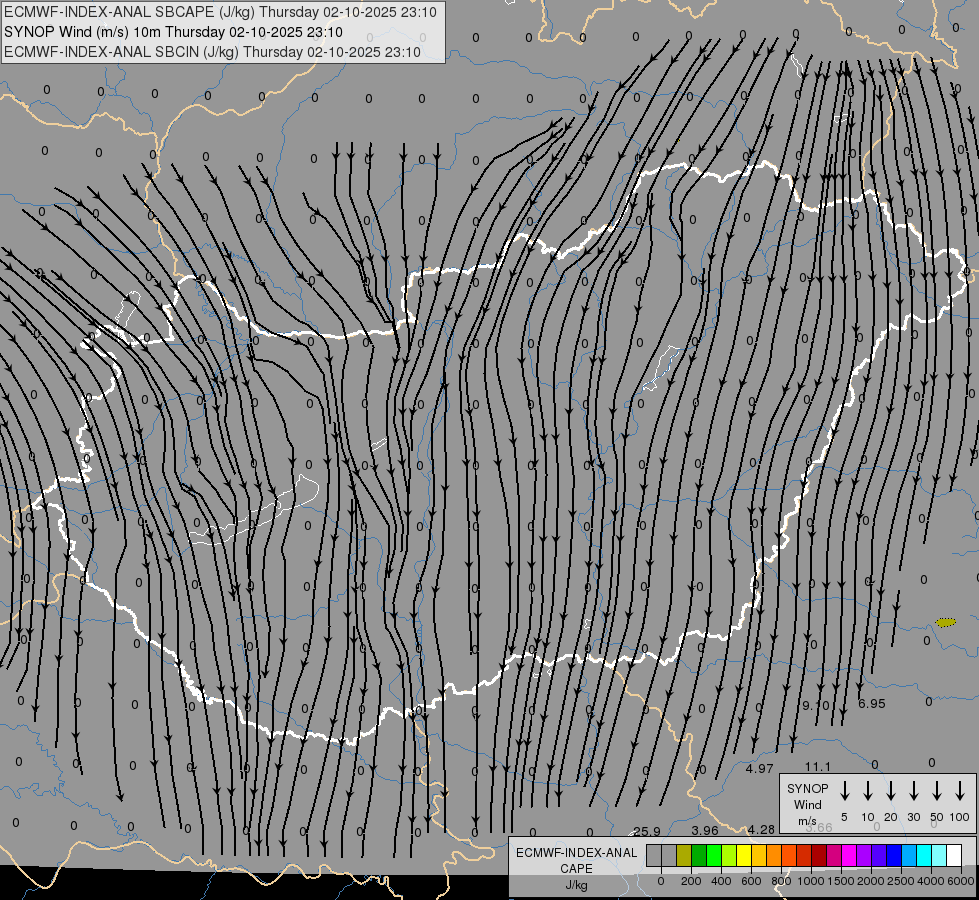Viewport: 979px width, 900px height.
Task: Click the 200 tick on CAPE scale
Action: pos(691,881)
